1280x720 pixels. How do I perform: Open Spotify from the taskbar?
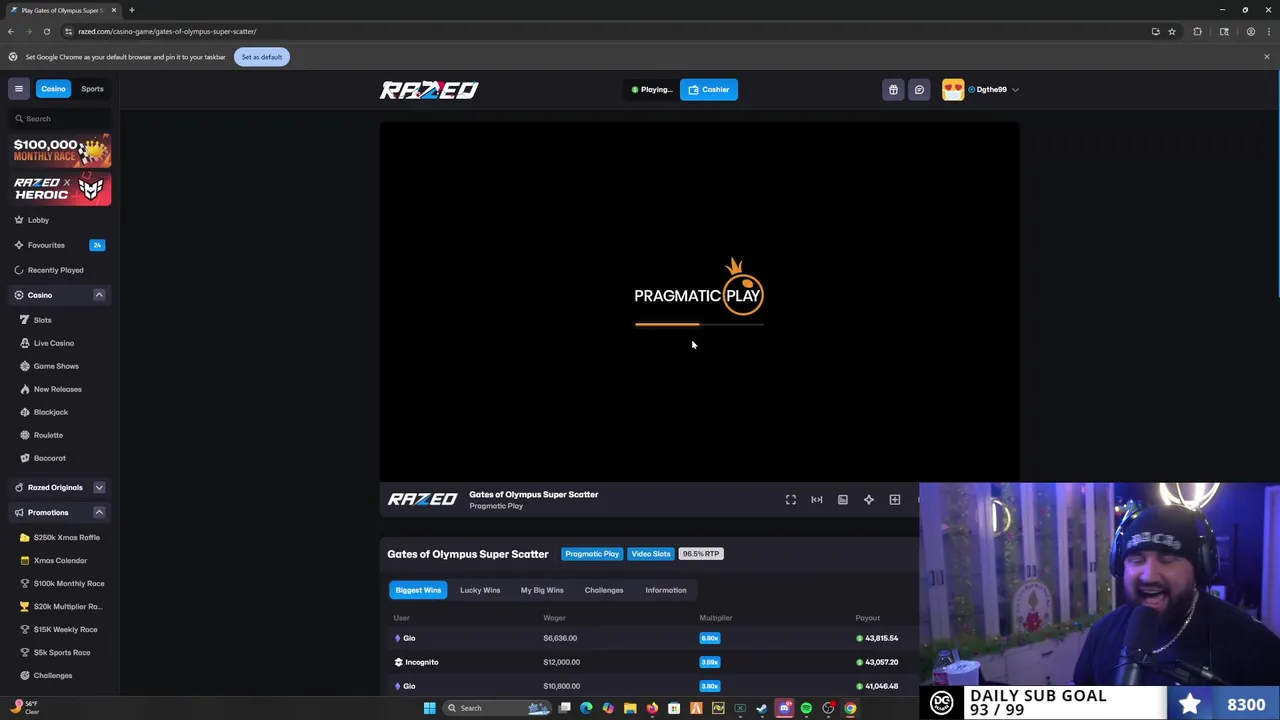click(x=806, y=708)
